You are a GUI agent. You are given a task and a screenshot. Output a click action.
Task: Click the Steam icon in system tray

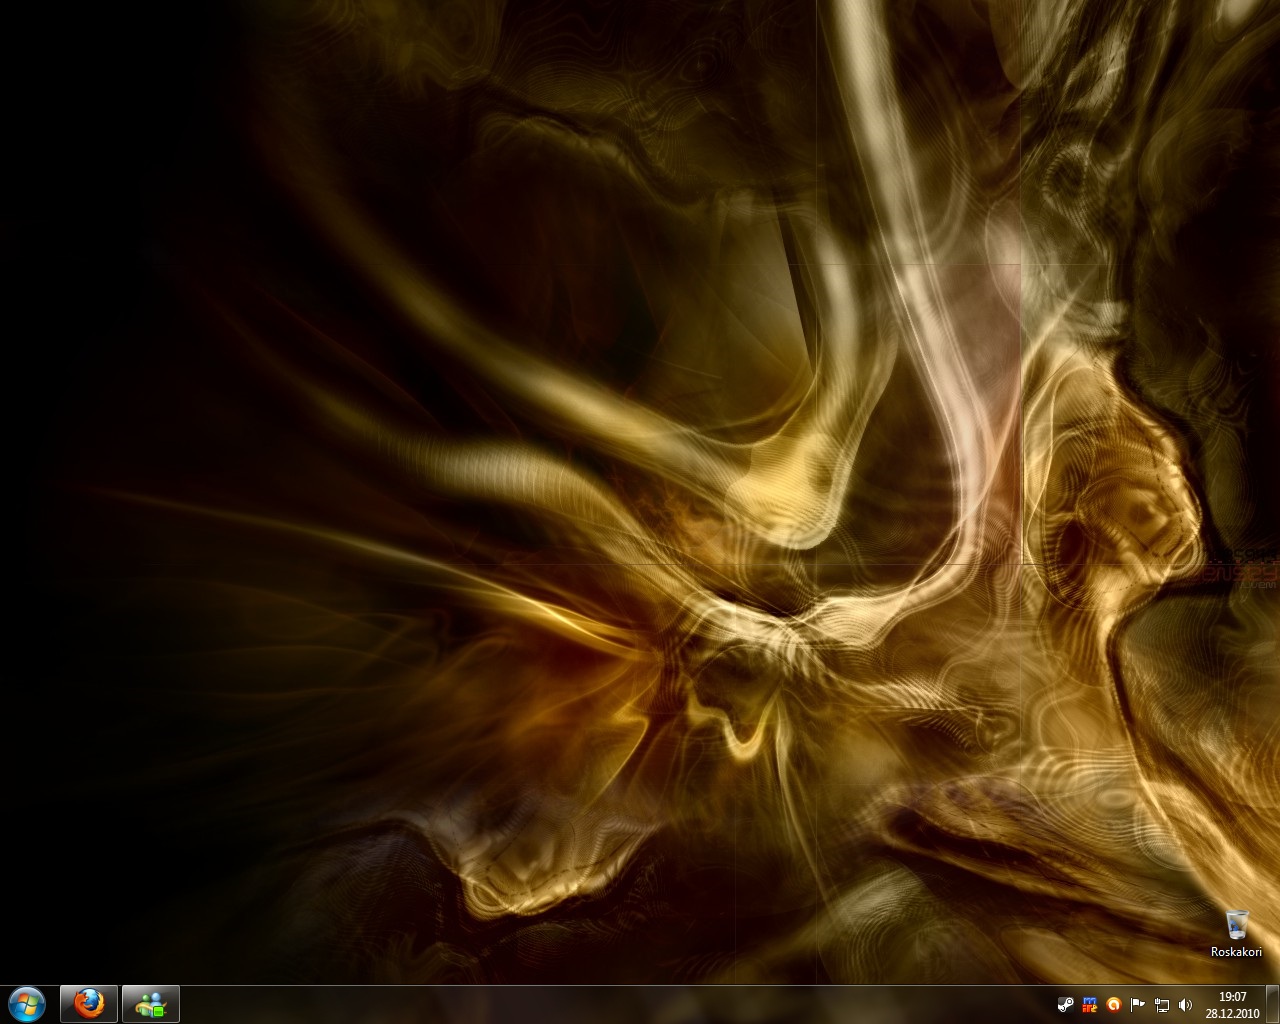1067,1004
